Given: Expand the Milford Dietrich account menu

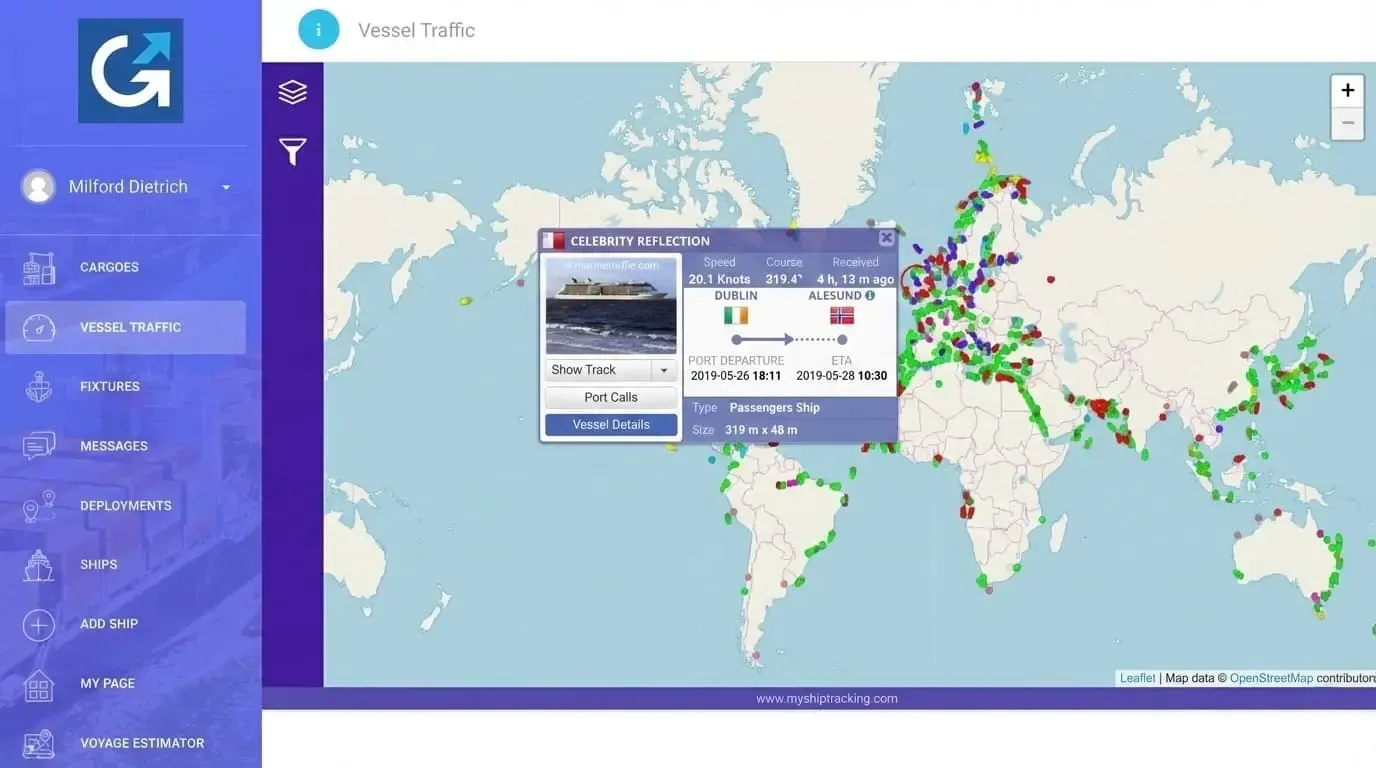Looking at the screenshot, I should click(x=225, y=186).
